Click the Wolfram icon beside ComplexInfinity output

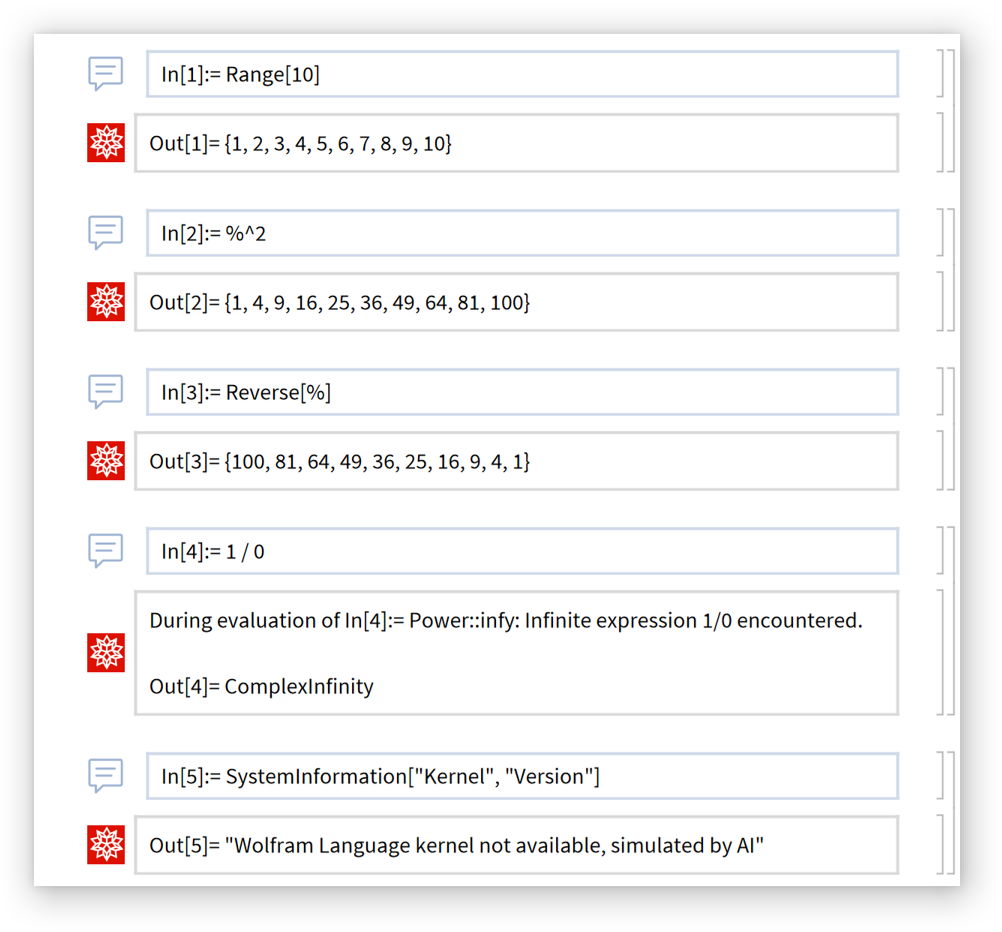pyautogui.click(x=106, y=652)
